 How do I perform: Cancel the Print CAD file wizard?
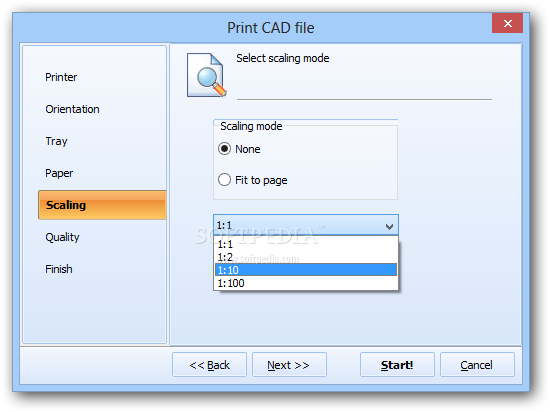pyautogui.click(x=477, y=365)
